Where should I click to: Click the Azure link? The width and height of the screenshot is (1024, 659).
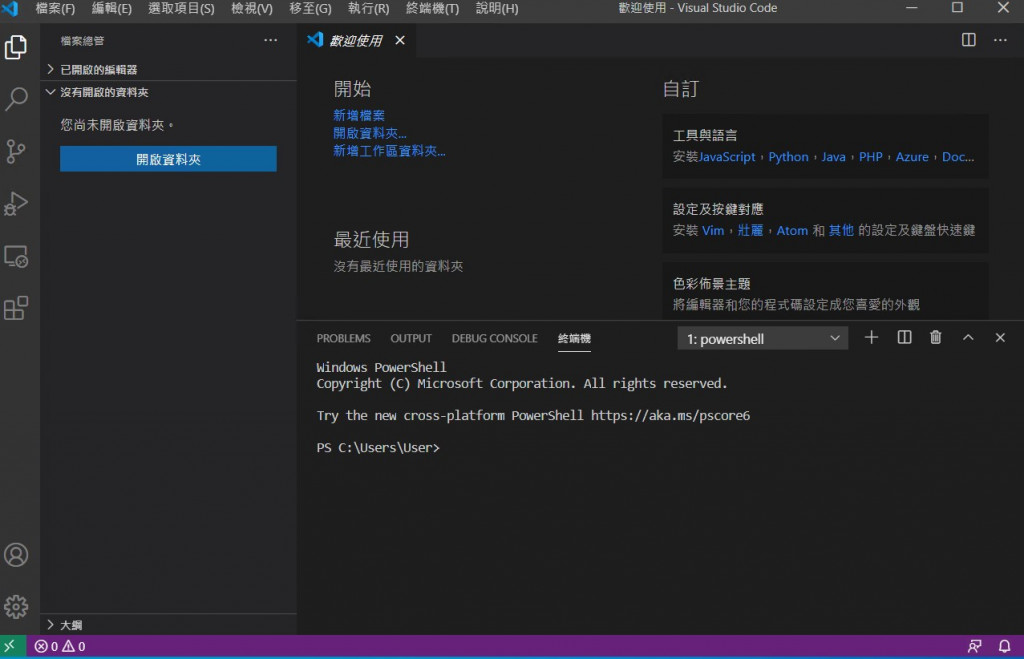pyautogui.click(x=912, y=157)
